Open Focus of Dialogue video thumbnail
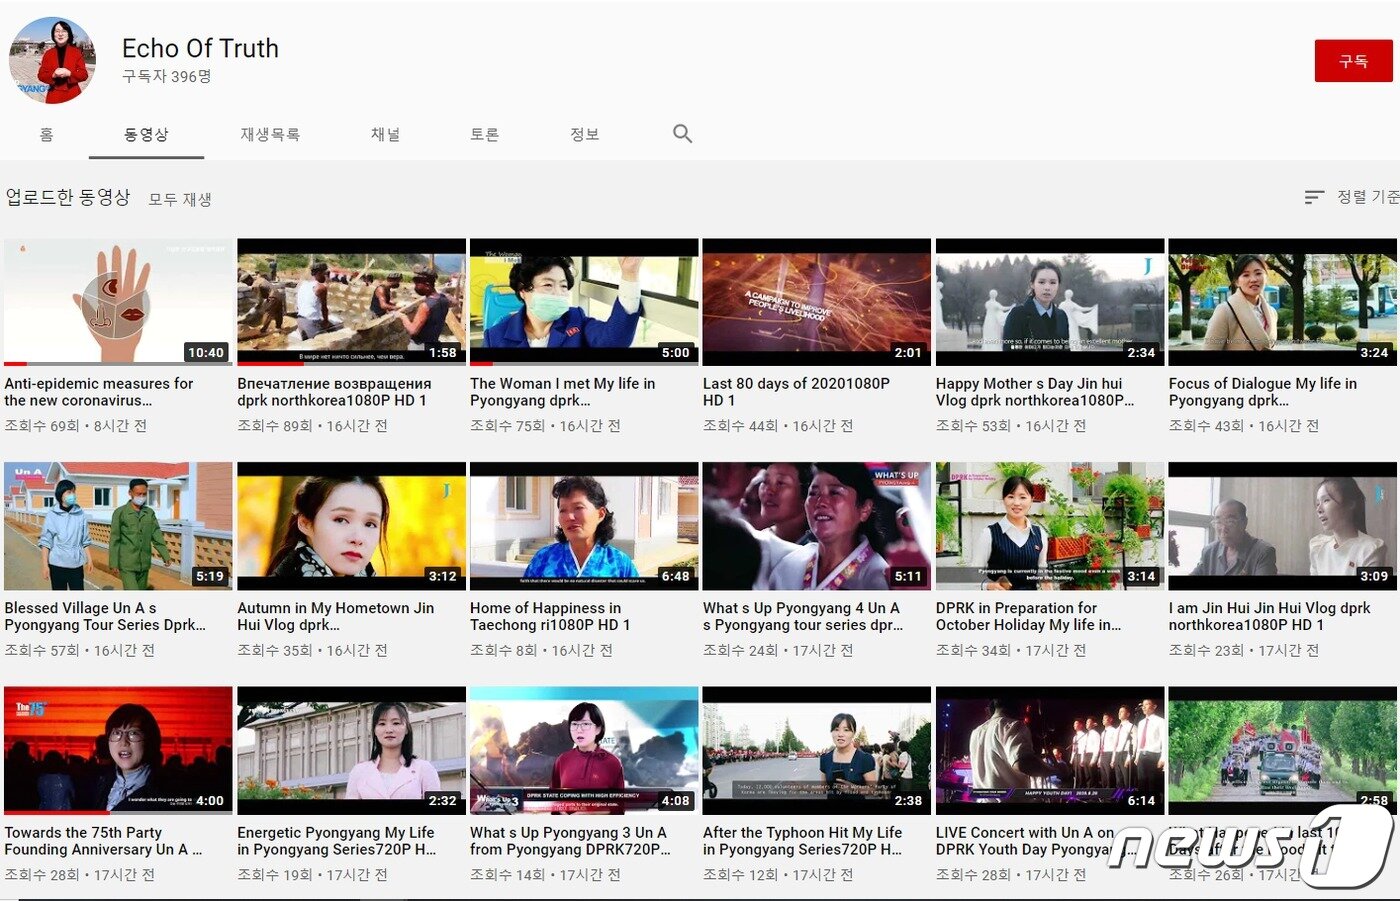This screenshot has height=901, width=1400. [1283, 302]
